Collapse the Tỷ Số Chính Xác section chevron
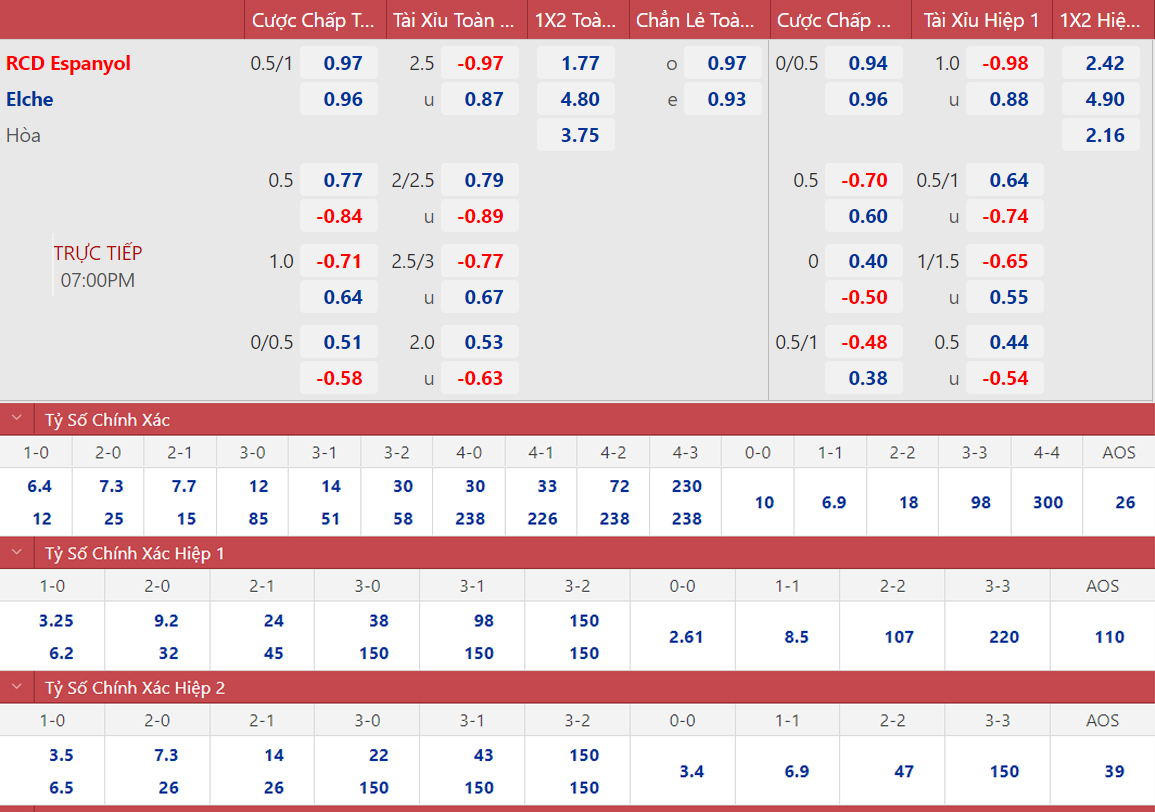 [16, 419]
